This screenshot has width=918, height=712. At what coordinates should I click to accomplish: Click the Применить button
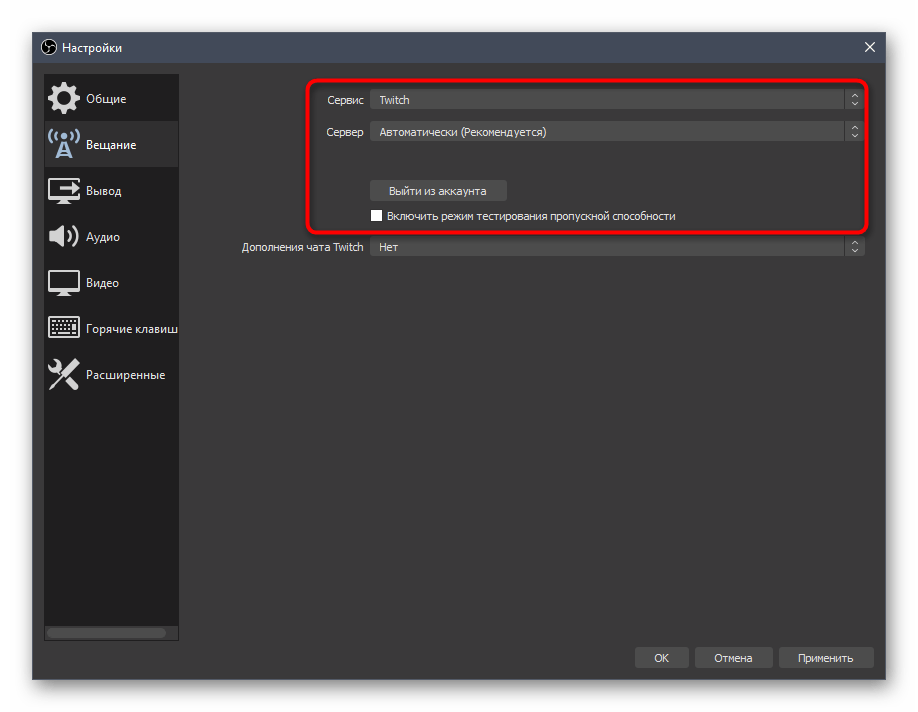825,658
